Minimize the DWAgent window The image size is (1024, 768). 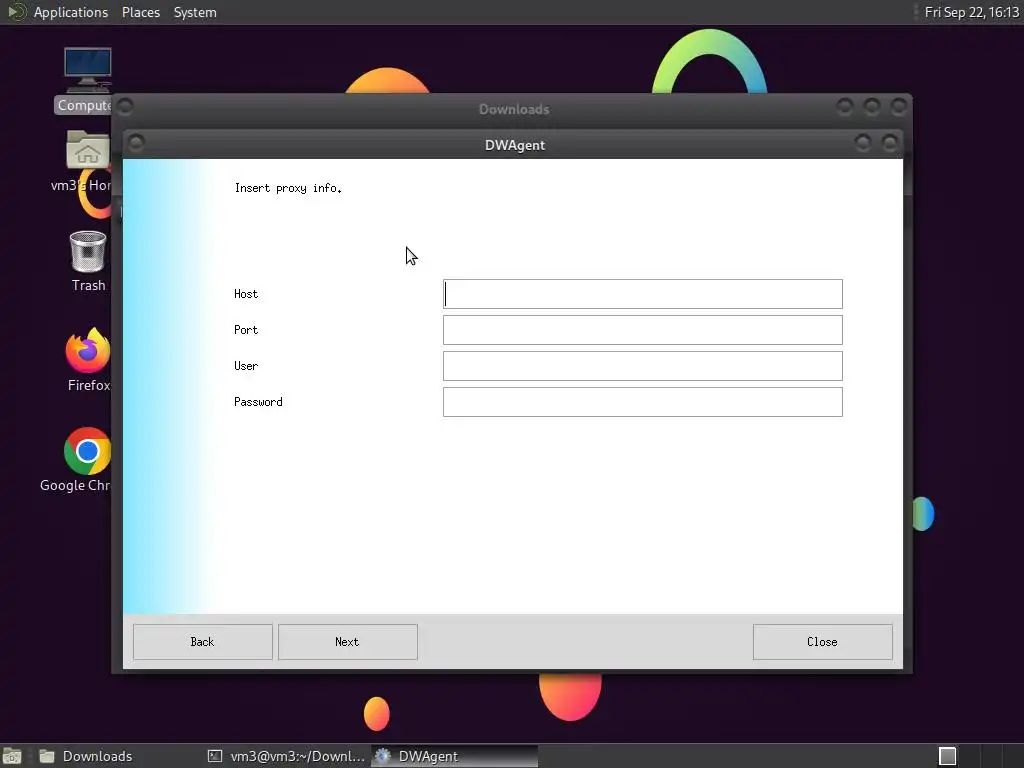pyautogui.click(x=863, y=143)
